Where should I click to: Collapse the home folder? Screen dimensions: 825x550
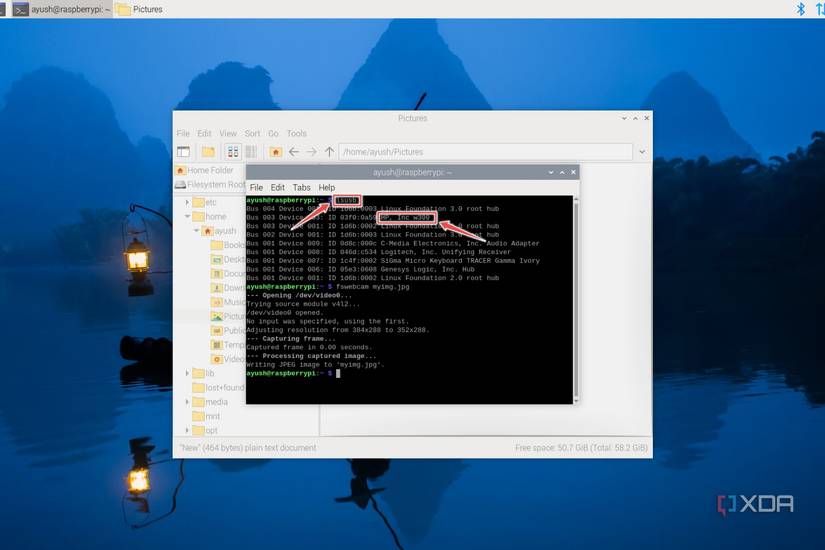click(x=187, y=216)
